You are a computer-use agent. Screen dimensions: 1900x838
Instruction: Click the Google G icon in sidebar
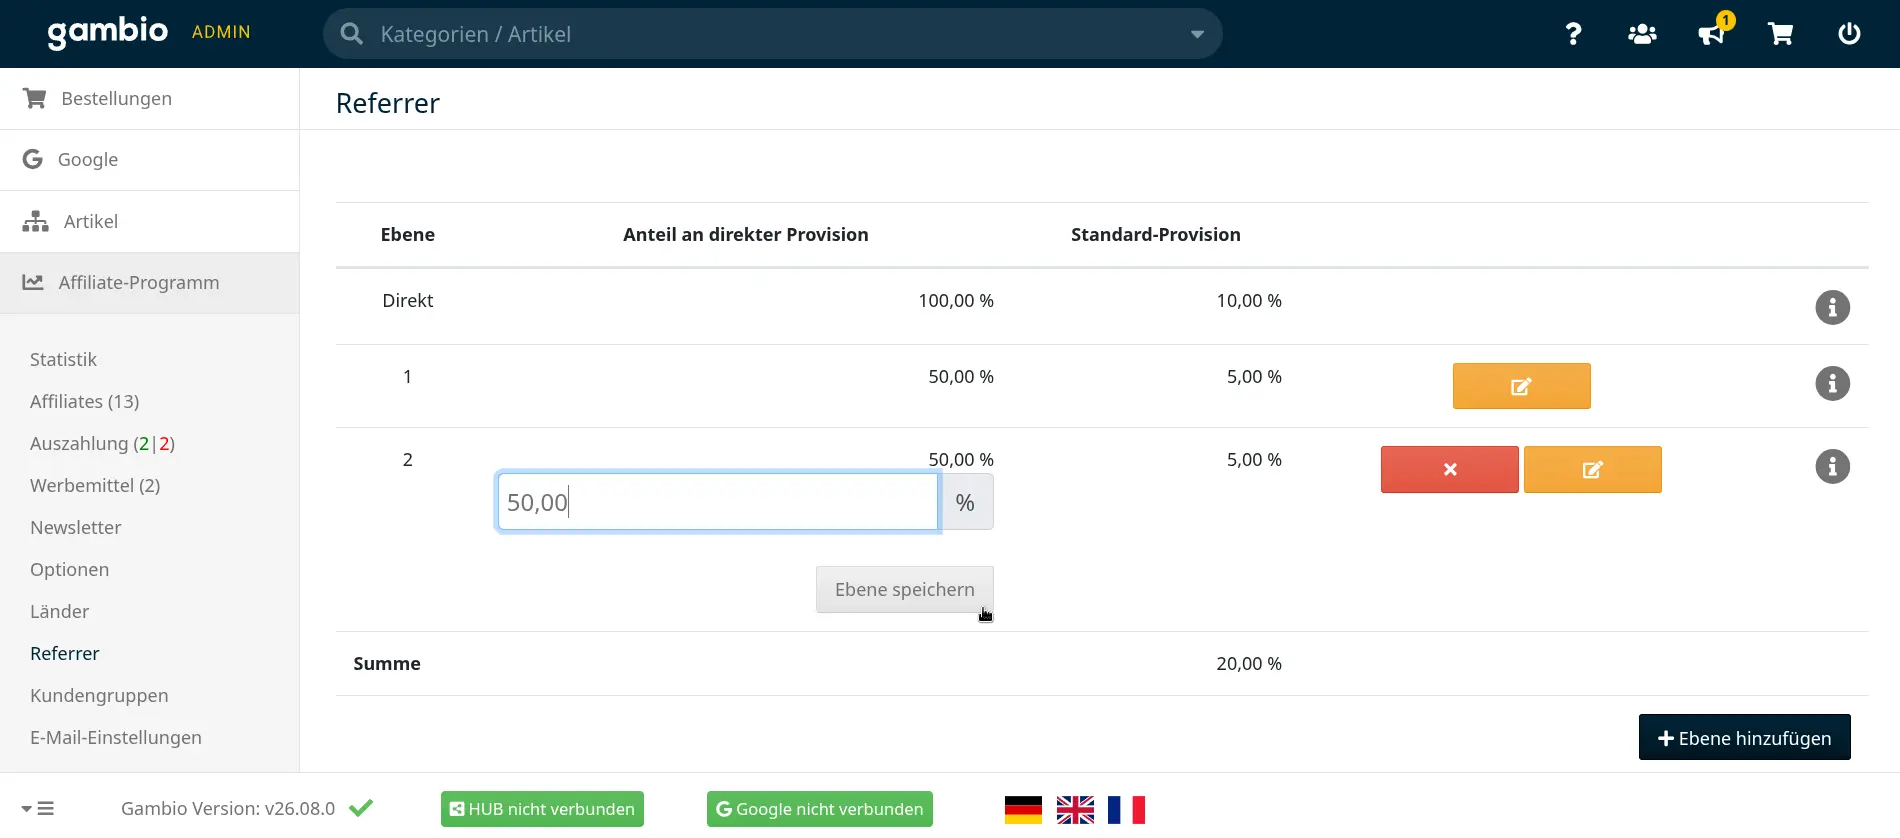[x=33, y=159]
